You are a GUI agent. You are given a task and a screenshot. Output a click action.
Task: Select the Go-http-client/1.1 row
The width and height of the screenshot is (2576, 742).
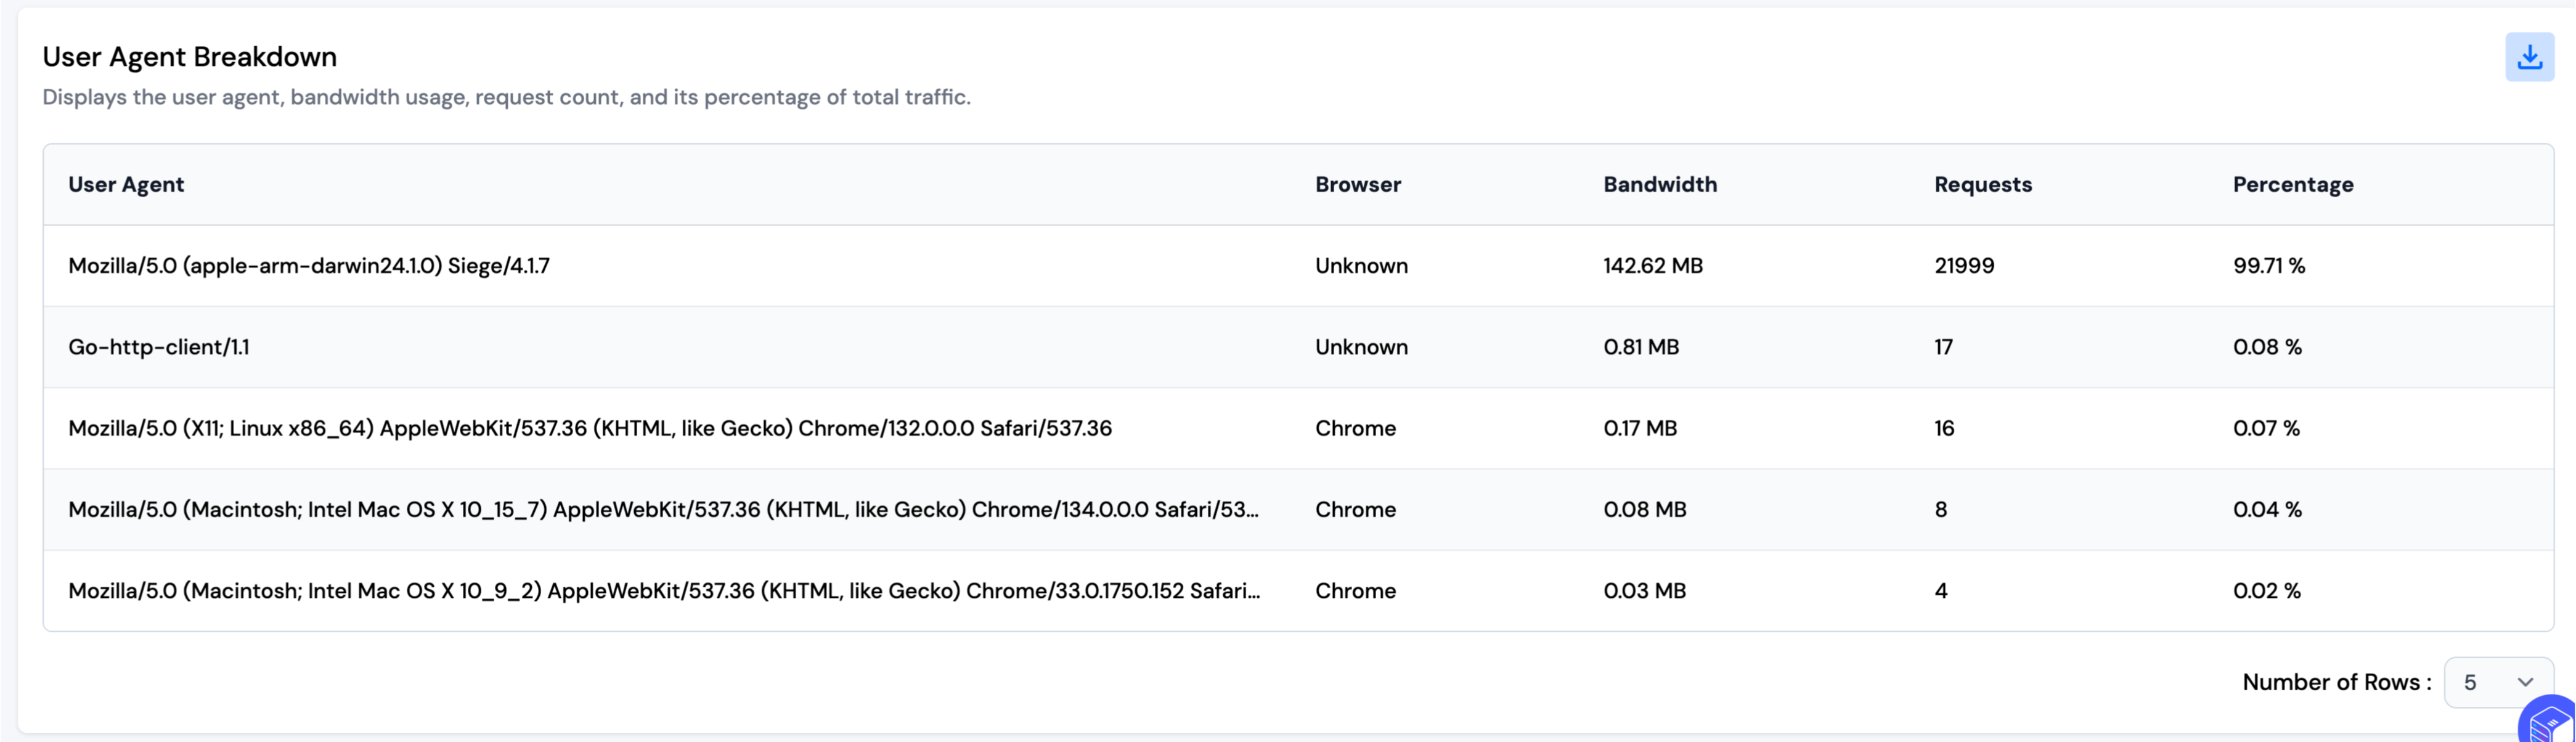(x=159, y=347)
